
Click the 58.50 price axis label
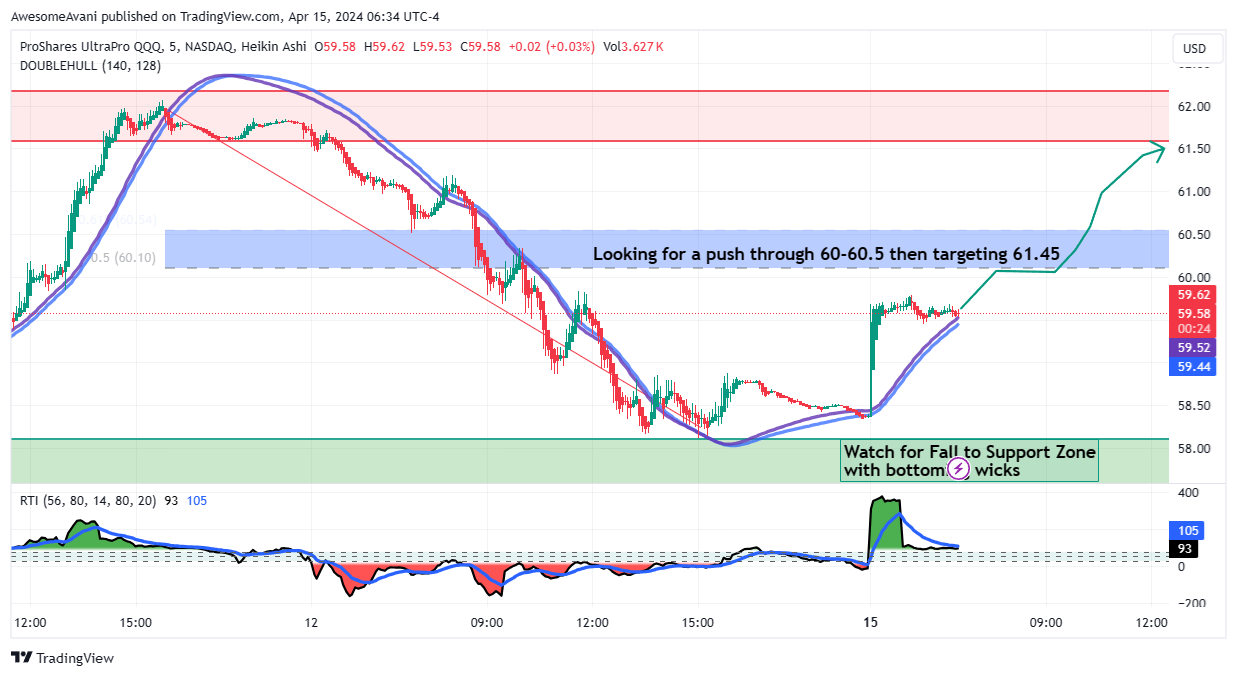point(1193,406)
